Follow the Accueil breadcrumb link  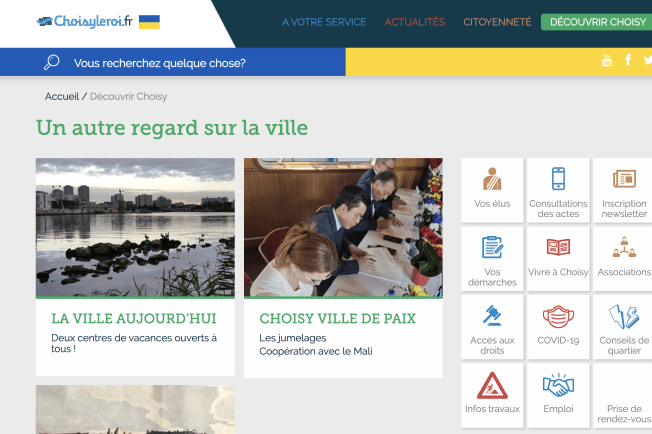pos(62,96)
